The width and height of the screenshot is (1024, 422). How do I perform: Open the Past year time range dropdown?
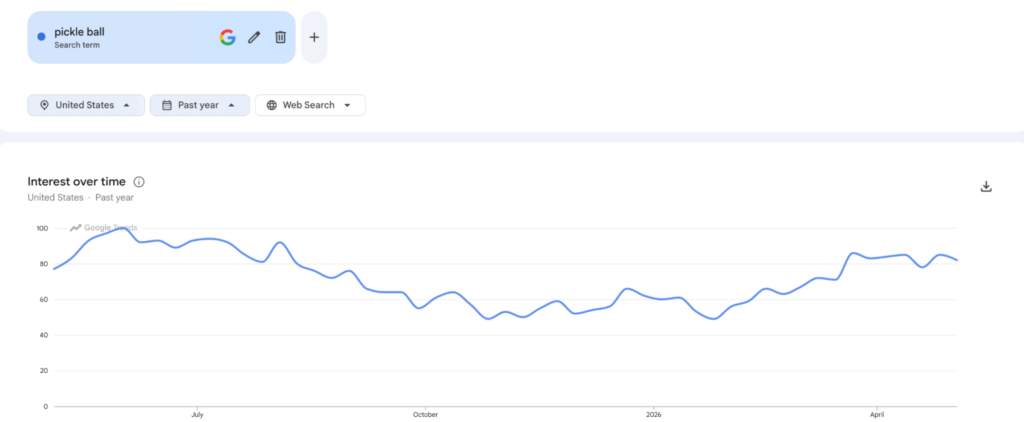200,105
